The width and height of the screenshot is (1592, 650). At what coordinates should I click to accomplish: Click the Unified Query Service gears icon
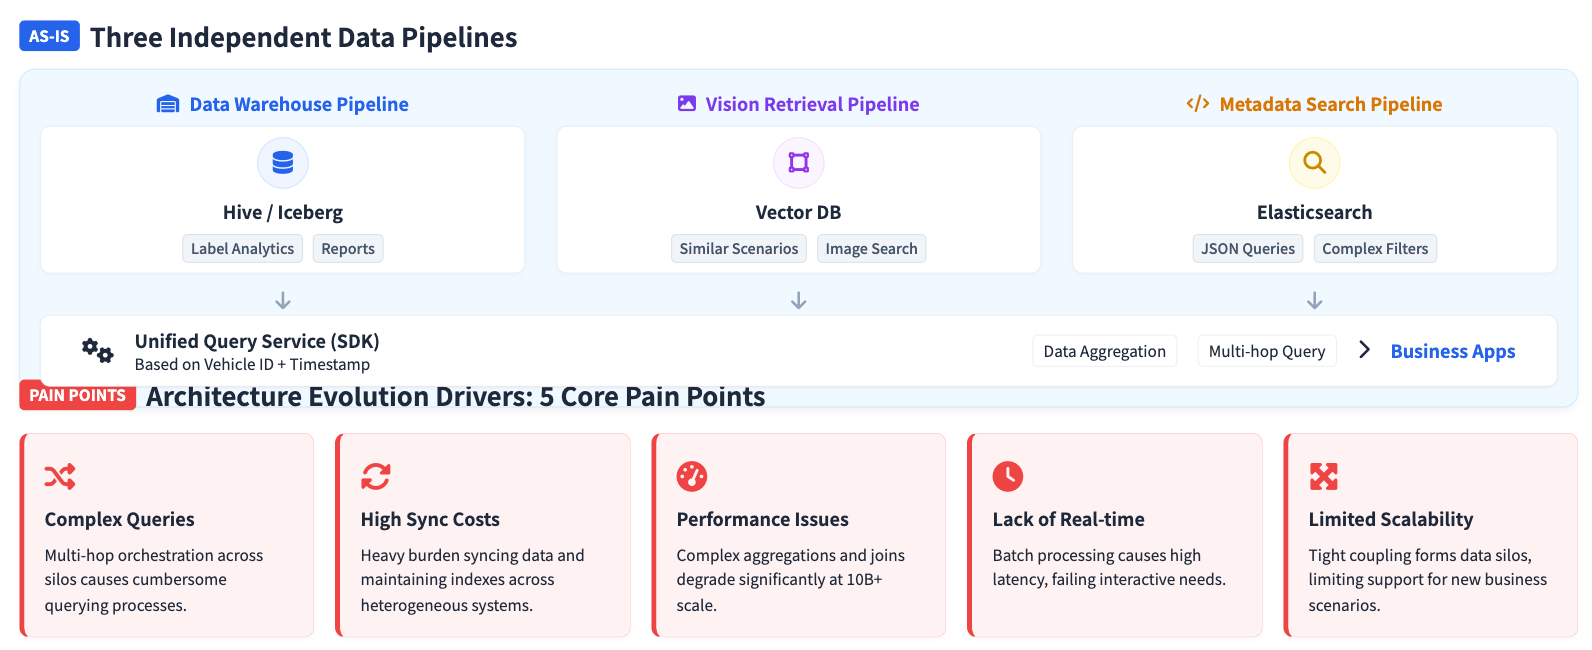(97, 350)
